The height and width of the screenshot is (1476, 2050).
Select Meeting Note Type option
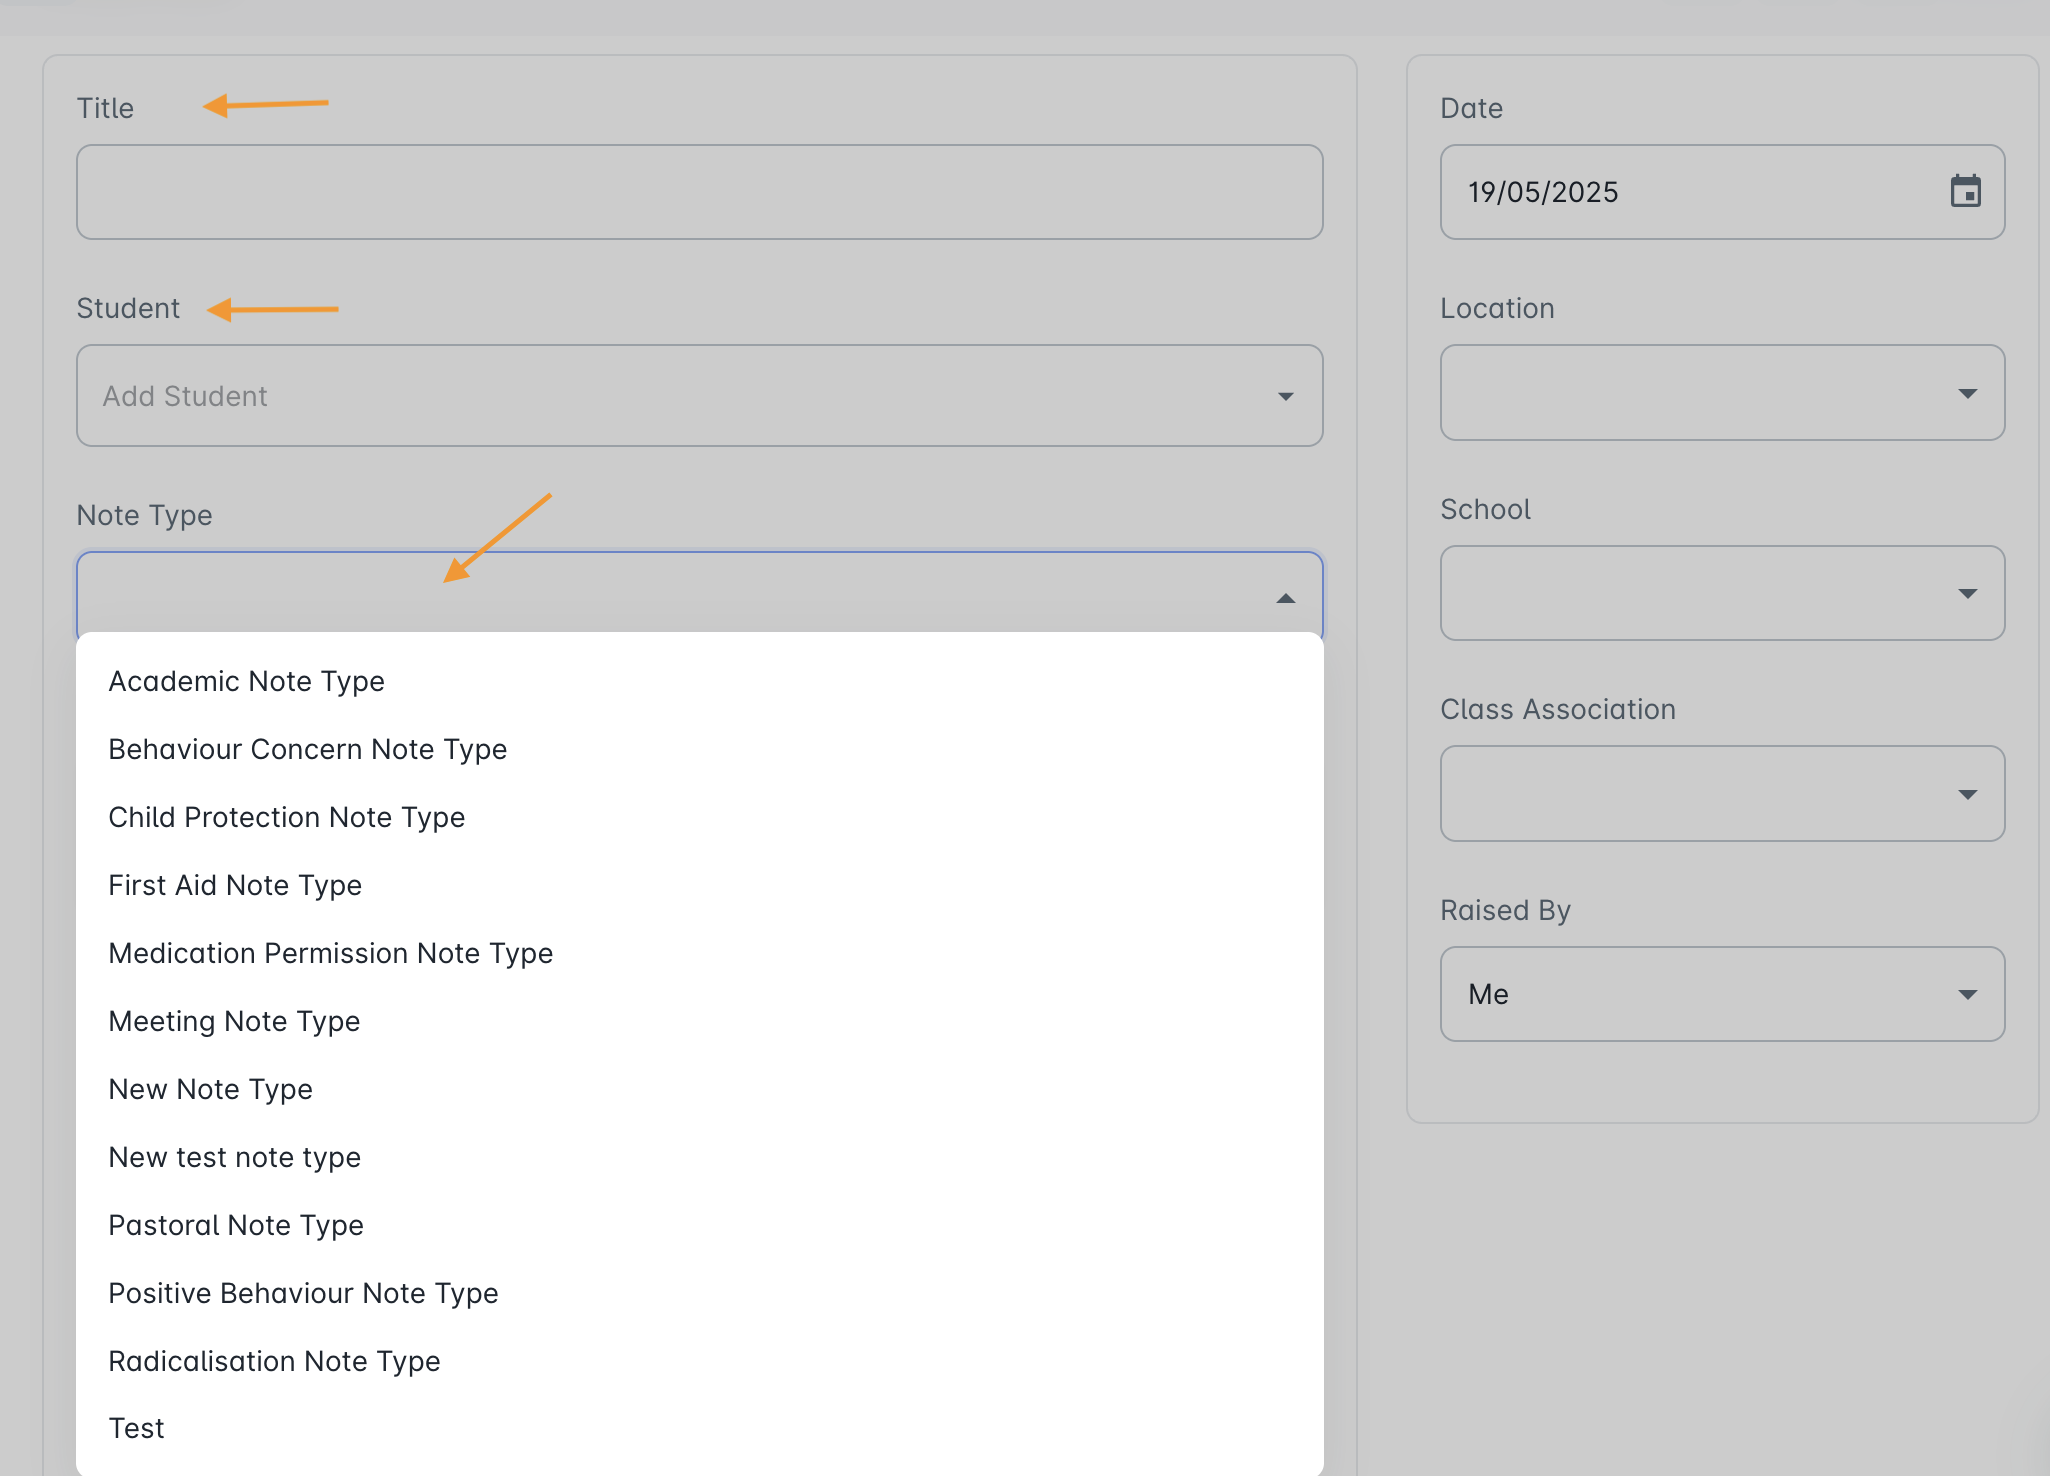tap(700, 1021)
